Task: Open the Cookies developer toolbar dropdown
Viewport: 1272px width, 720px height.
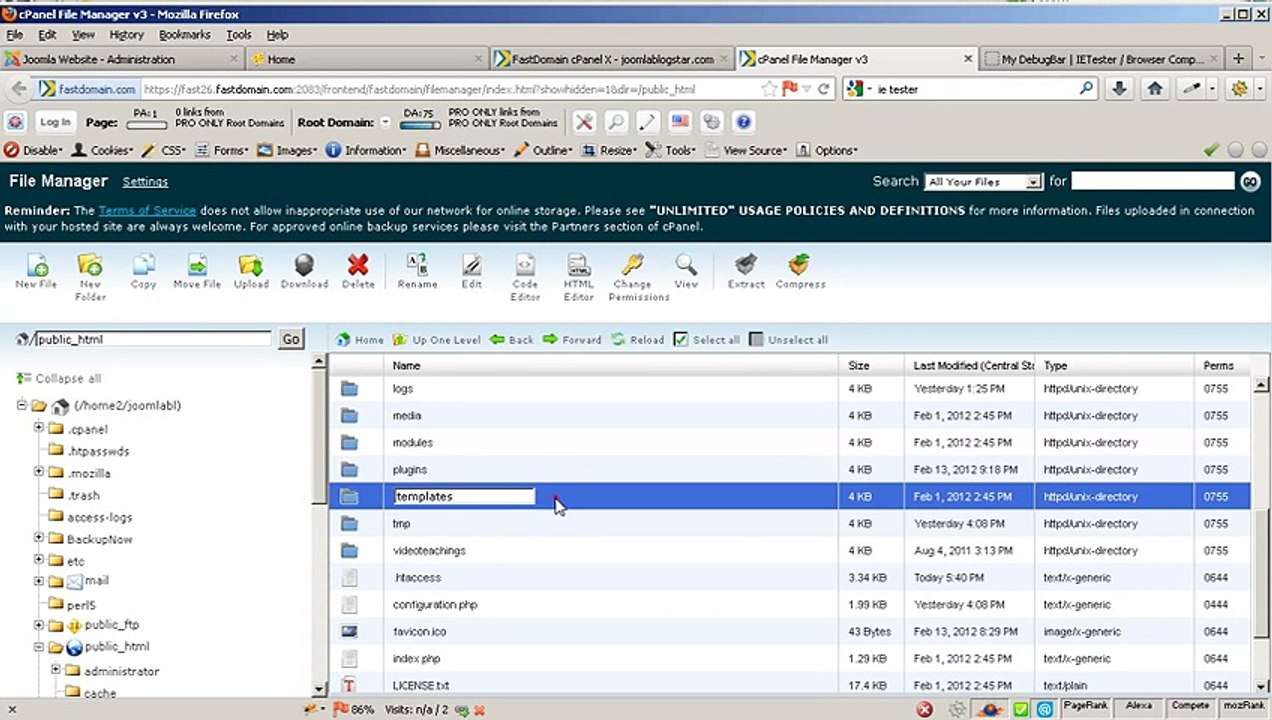Action: pyautogui.click(x=102, y=150)
